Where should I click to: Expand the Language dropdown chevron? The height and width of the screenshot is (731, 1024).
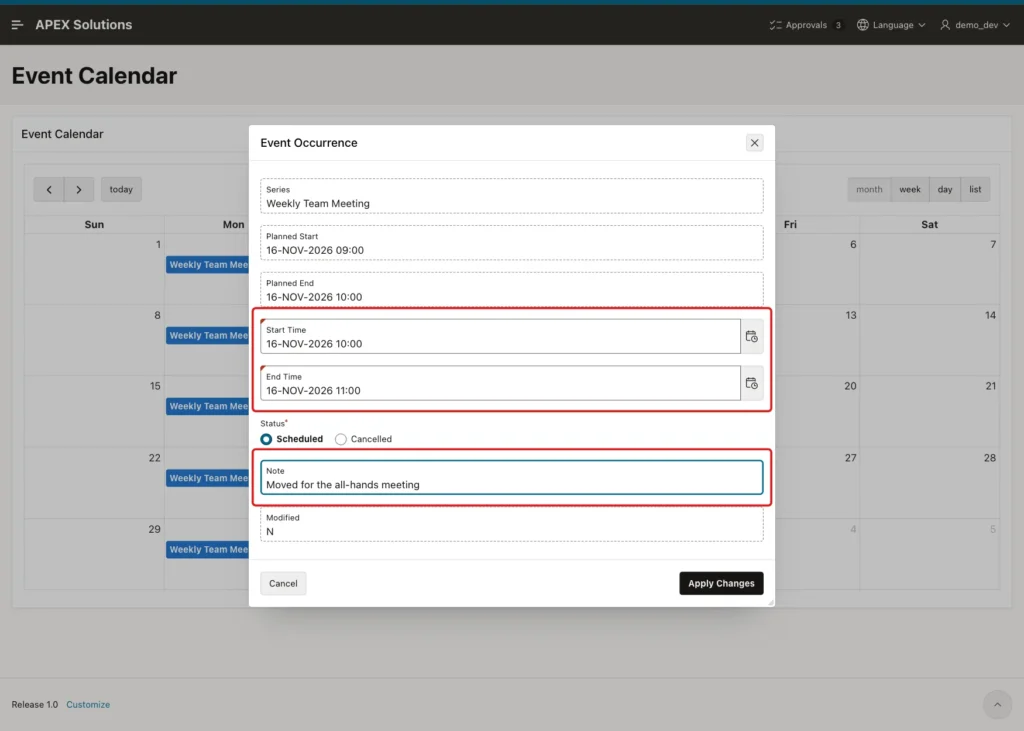921,25
